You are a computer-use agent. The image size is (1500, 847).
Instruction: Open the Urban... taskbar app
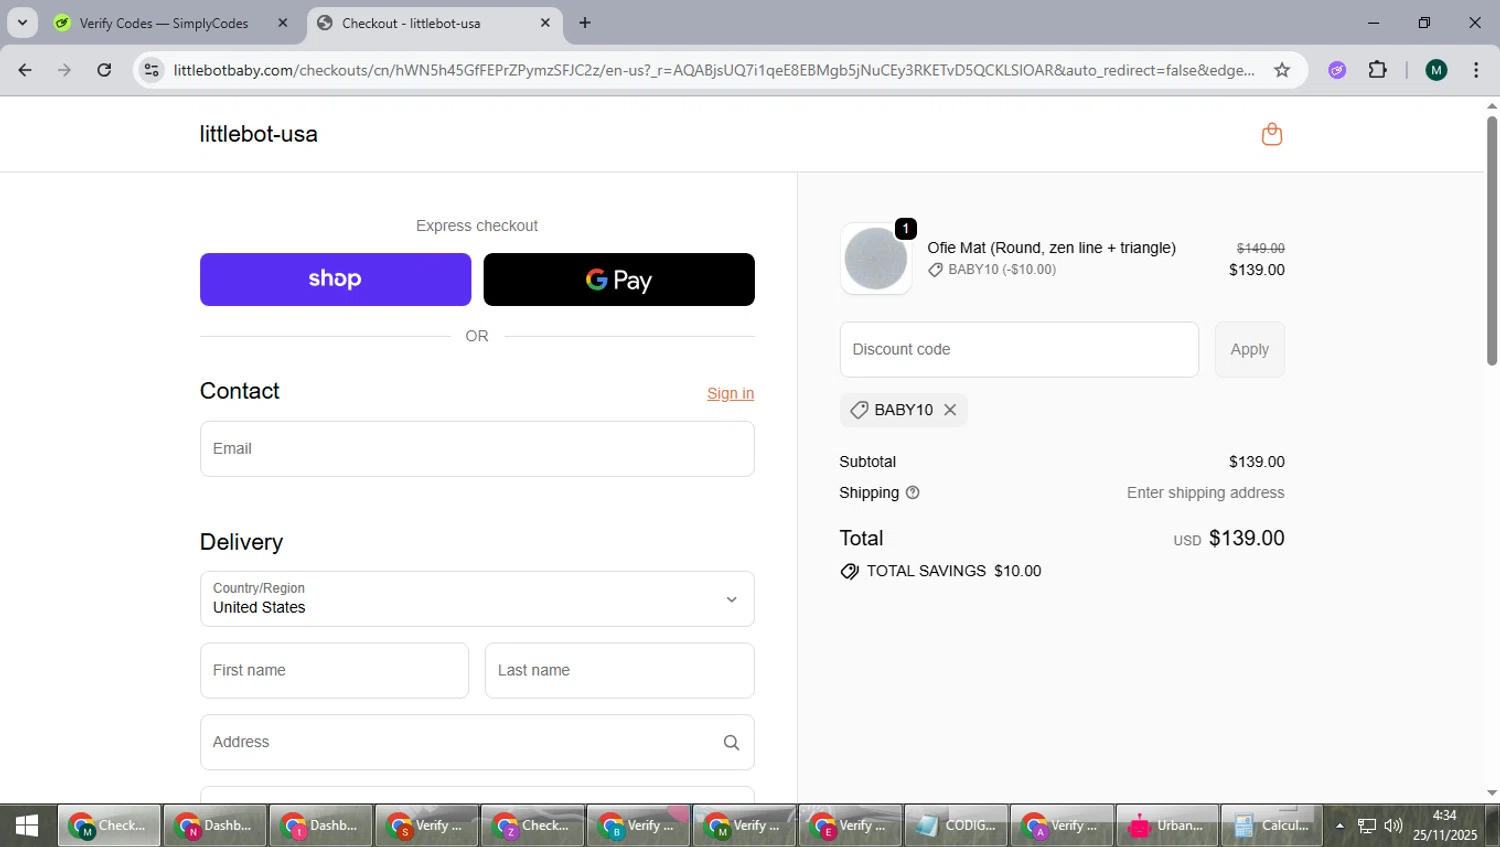click(x=1167, y=826)
